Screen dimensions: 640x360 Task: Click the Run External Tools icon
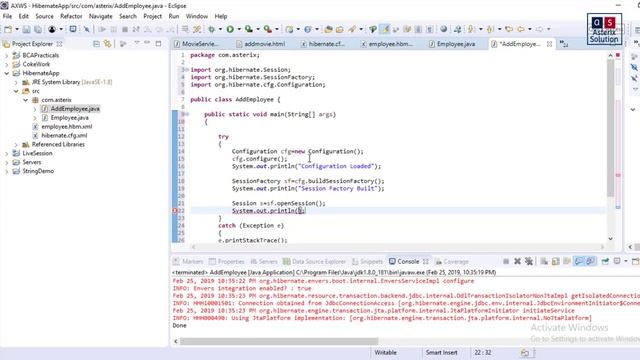[x=267, y=29]
